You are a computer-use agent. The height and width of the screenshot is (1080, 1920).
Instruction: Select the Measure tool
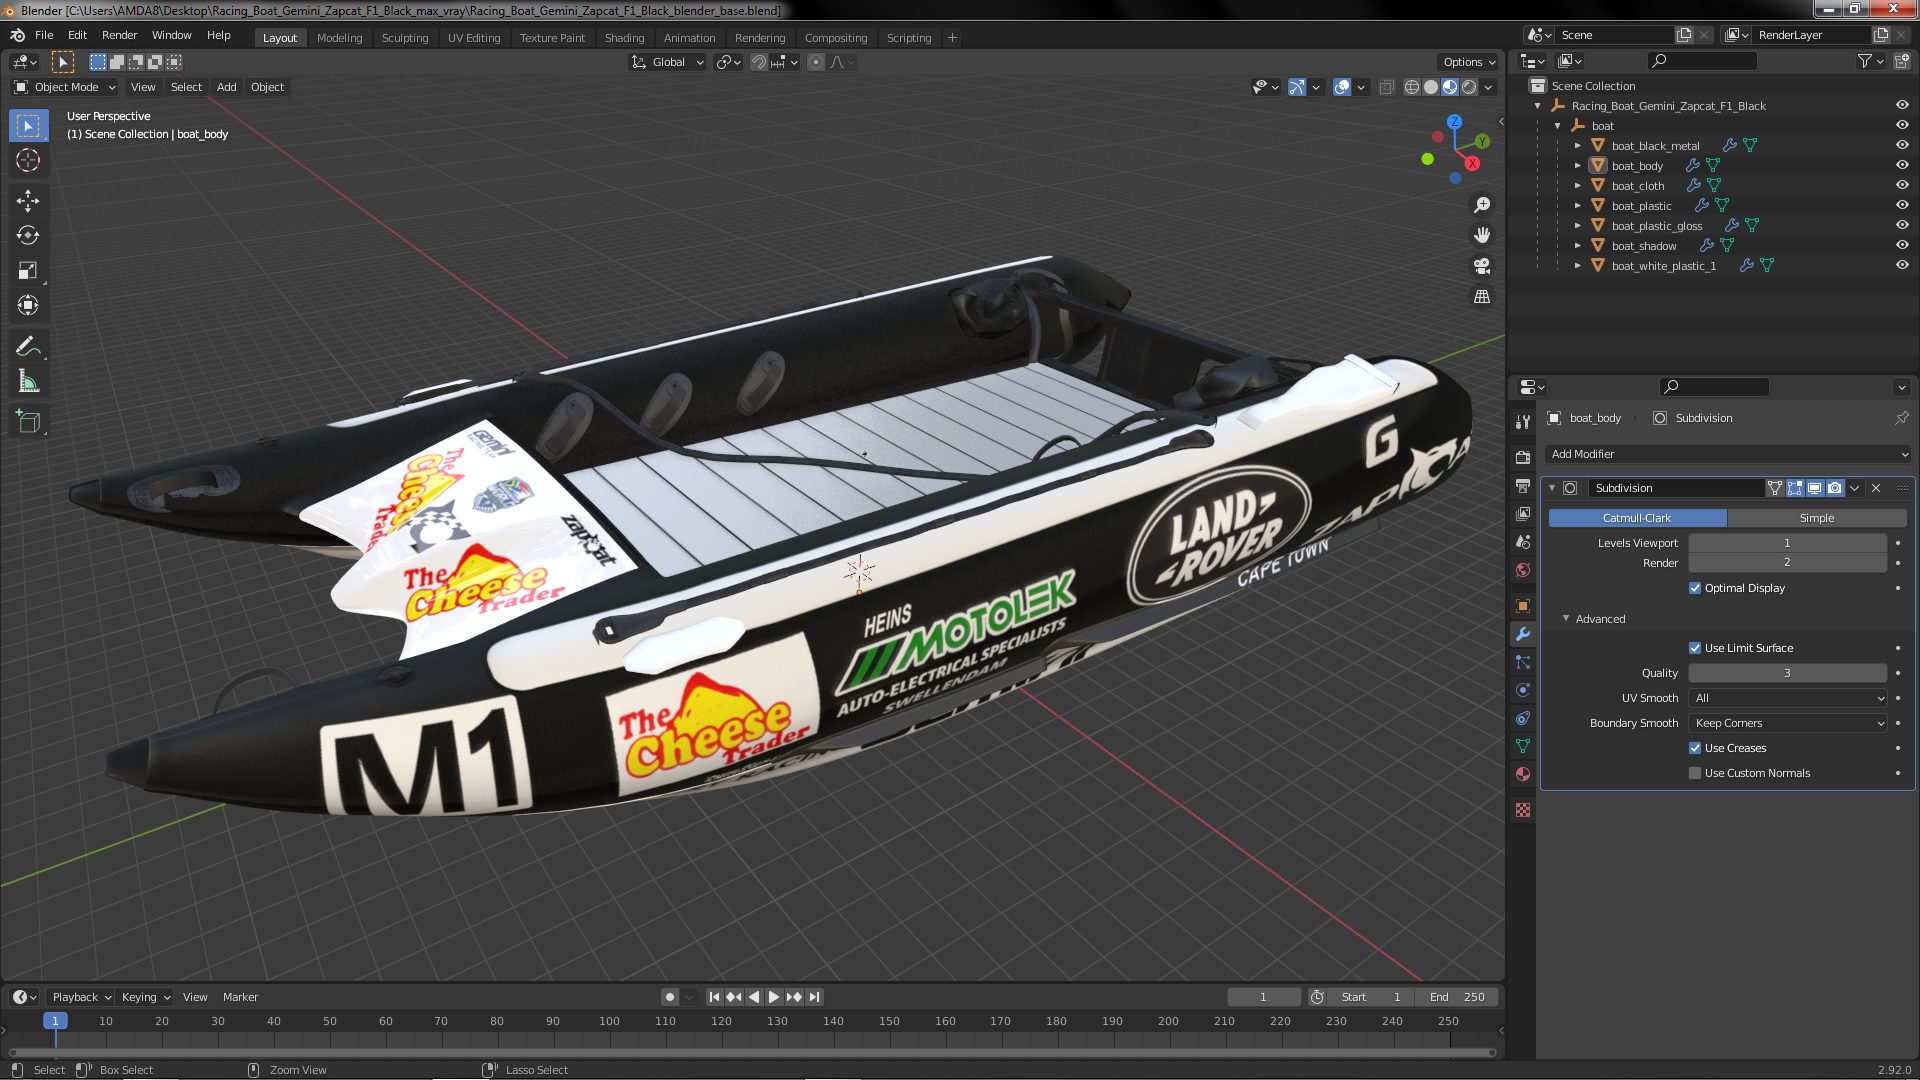[x=28, y=382]
